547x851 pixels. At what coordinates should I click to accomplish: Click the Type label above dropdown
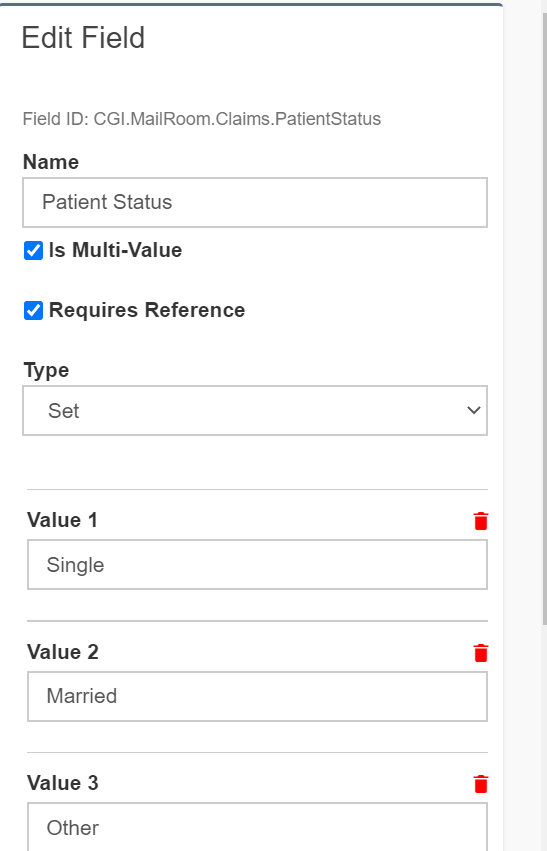click(x=46, y=370)
